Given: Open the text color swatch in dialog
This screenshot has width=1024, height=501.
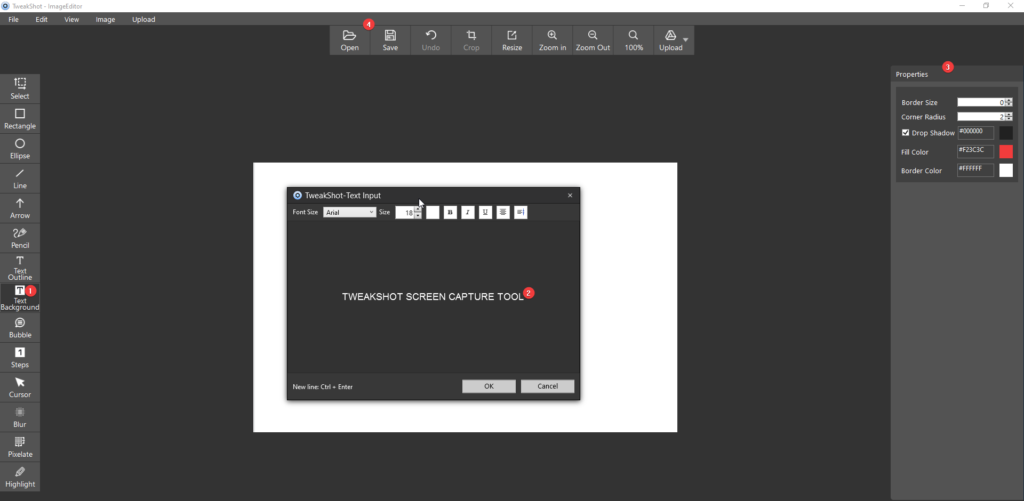Looking at the screenshot, I should (x=432, y=212).
